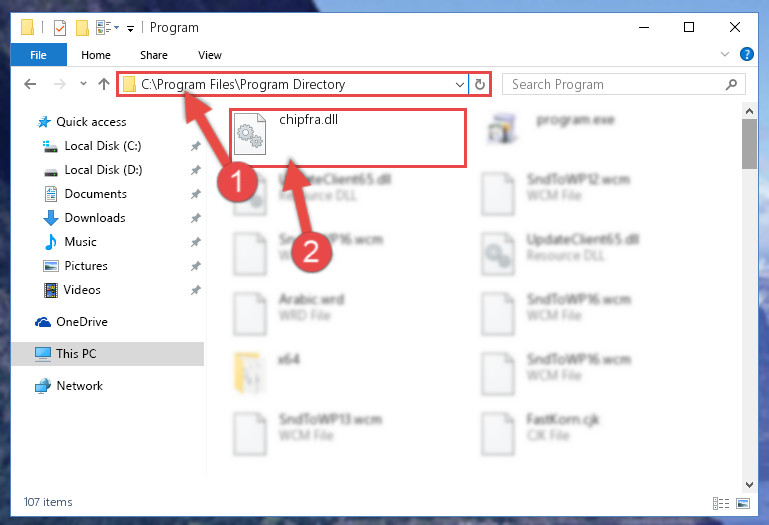Click the vertical scrollbar thumb

coord(749,144)
